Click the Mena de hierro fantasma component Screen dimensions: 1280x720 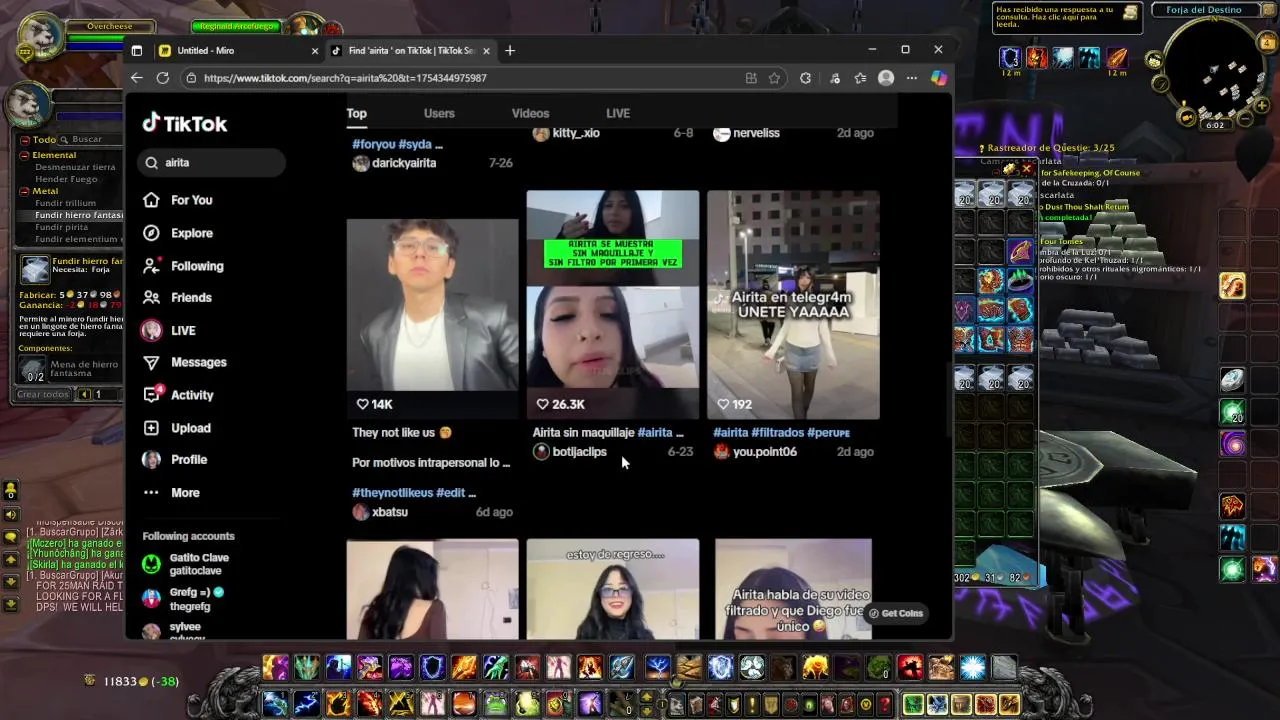(71, 370)
